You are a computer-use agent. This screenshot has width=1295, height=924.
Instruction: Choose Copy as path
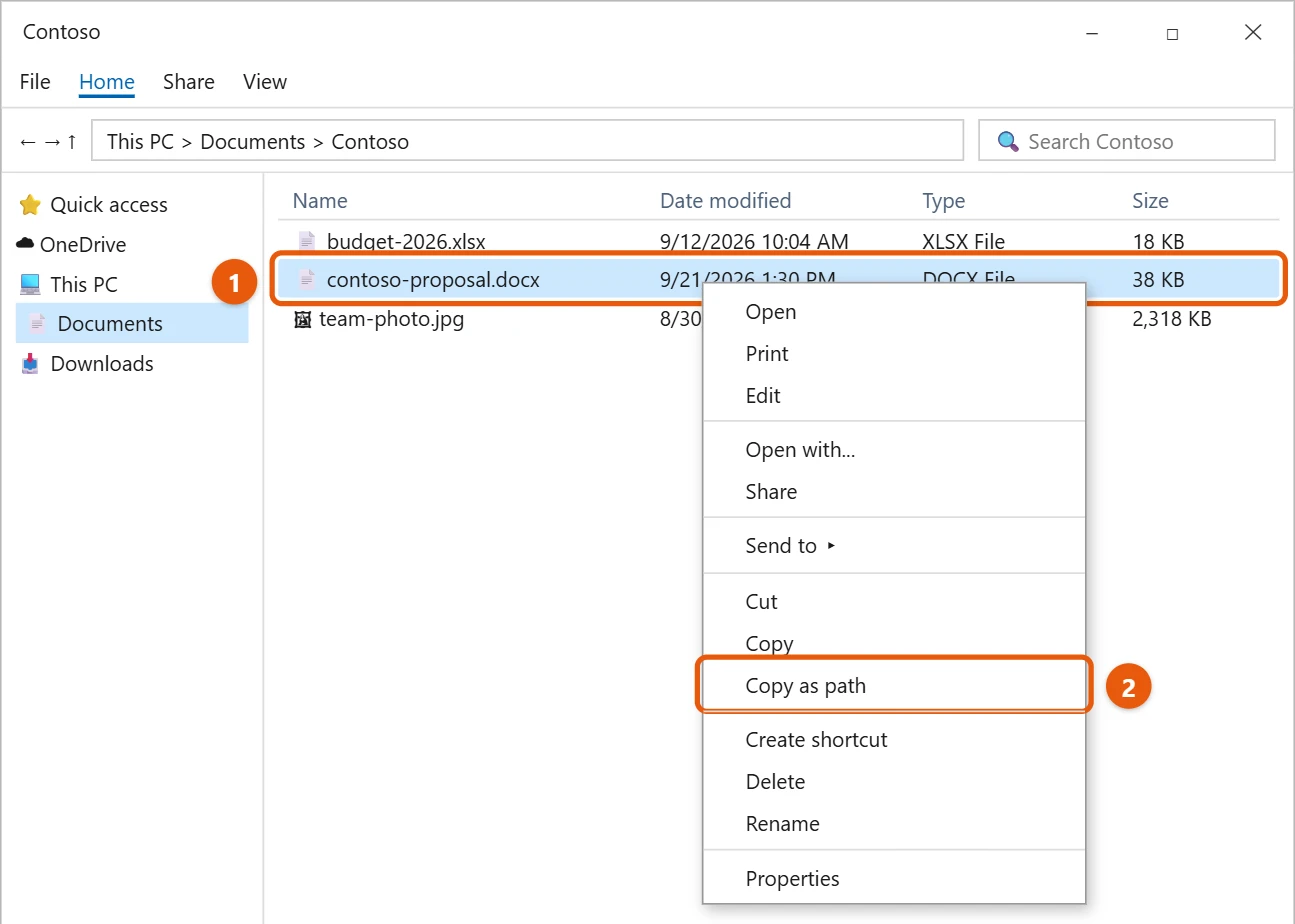[x=894, y=686]
